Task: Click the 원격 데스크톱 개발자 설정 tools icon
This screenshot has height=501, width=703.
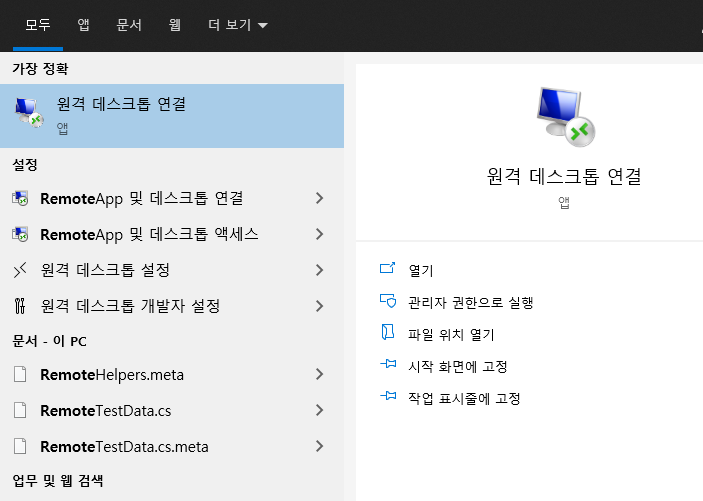Action: tap(20, 306)
